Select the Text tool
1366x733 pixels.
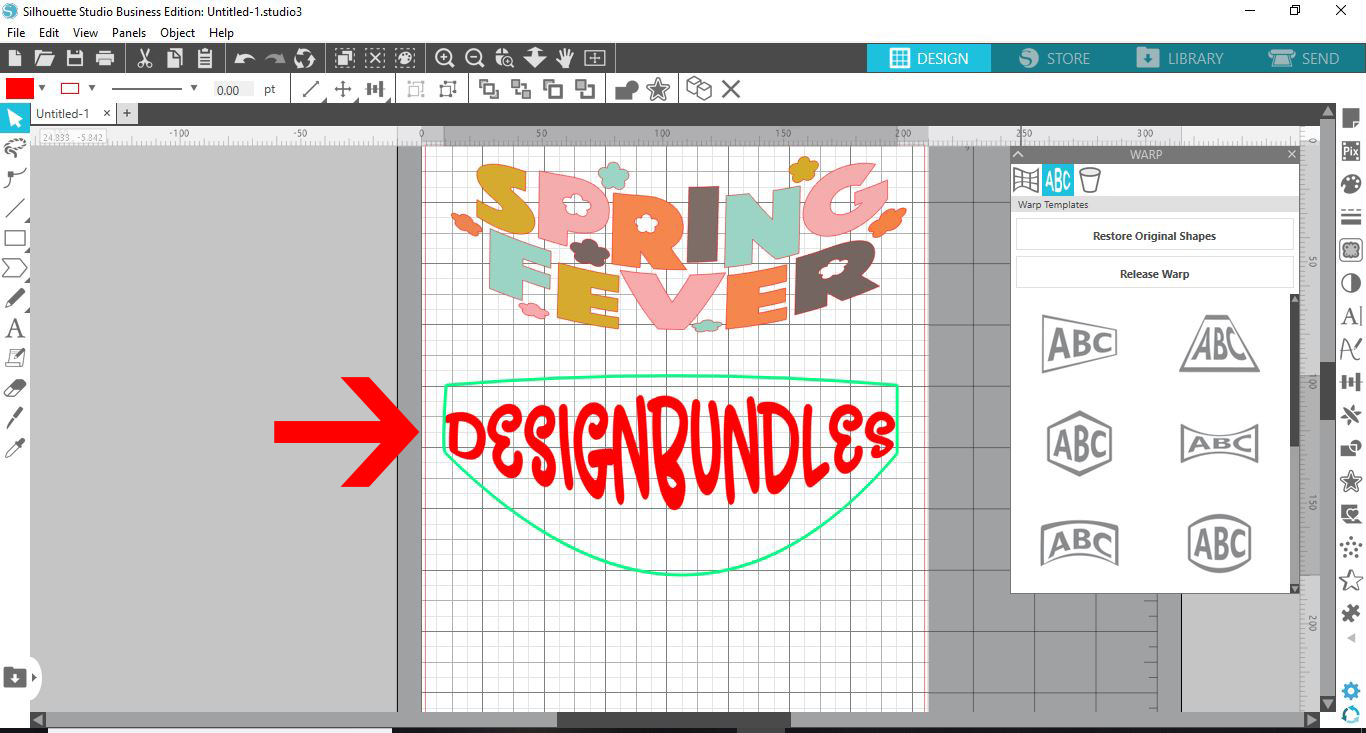14,328
